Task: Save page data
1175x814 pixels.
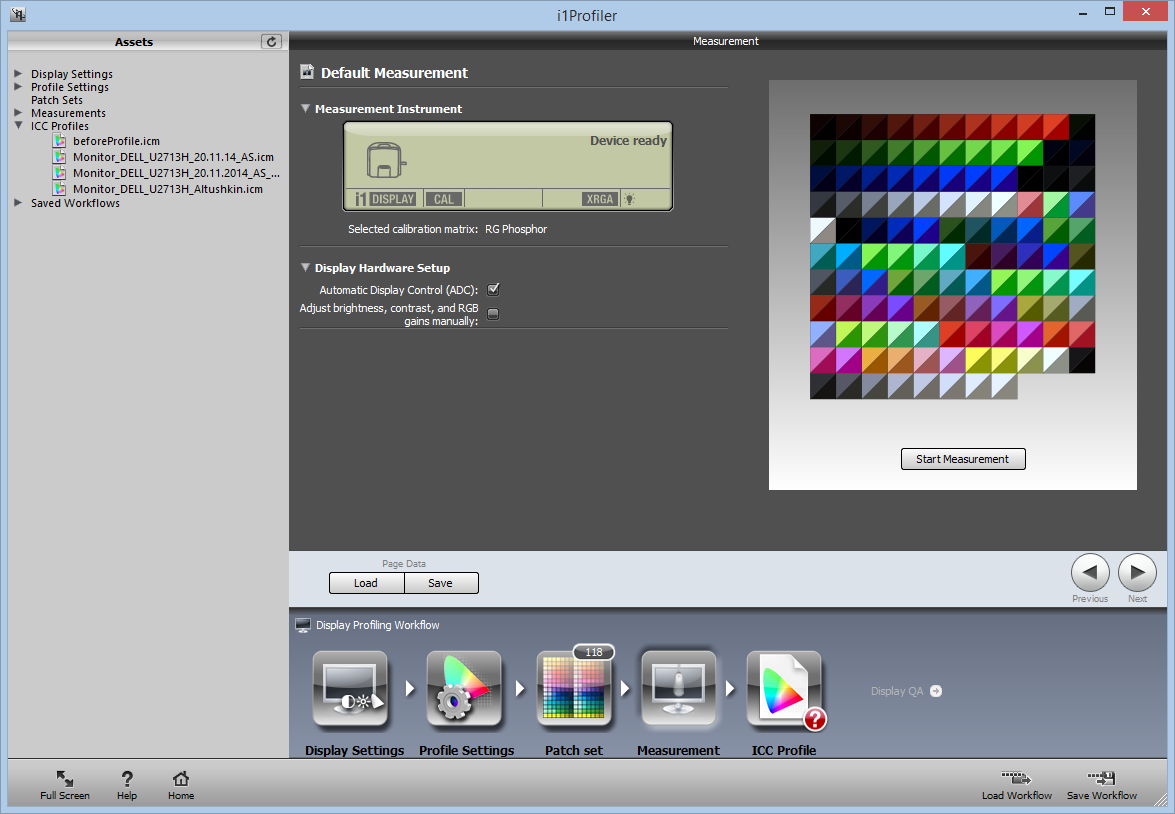Action: pyautogui.click(x=441, y=583)
